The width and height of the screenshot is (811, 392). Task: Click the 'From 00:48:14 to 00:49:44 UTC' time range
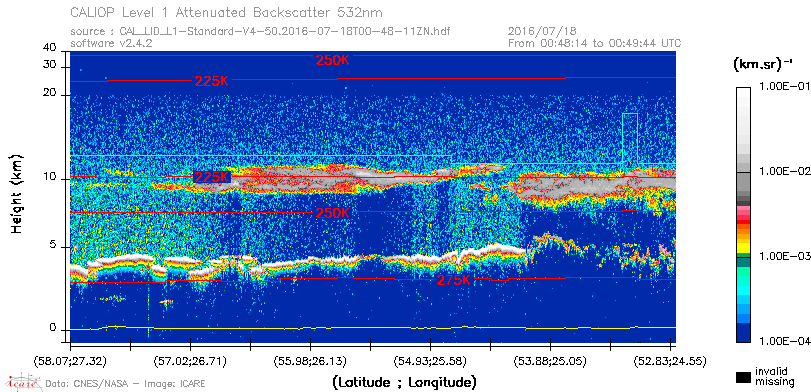[594, 43]
